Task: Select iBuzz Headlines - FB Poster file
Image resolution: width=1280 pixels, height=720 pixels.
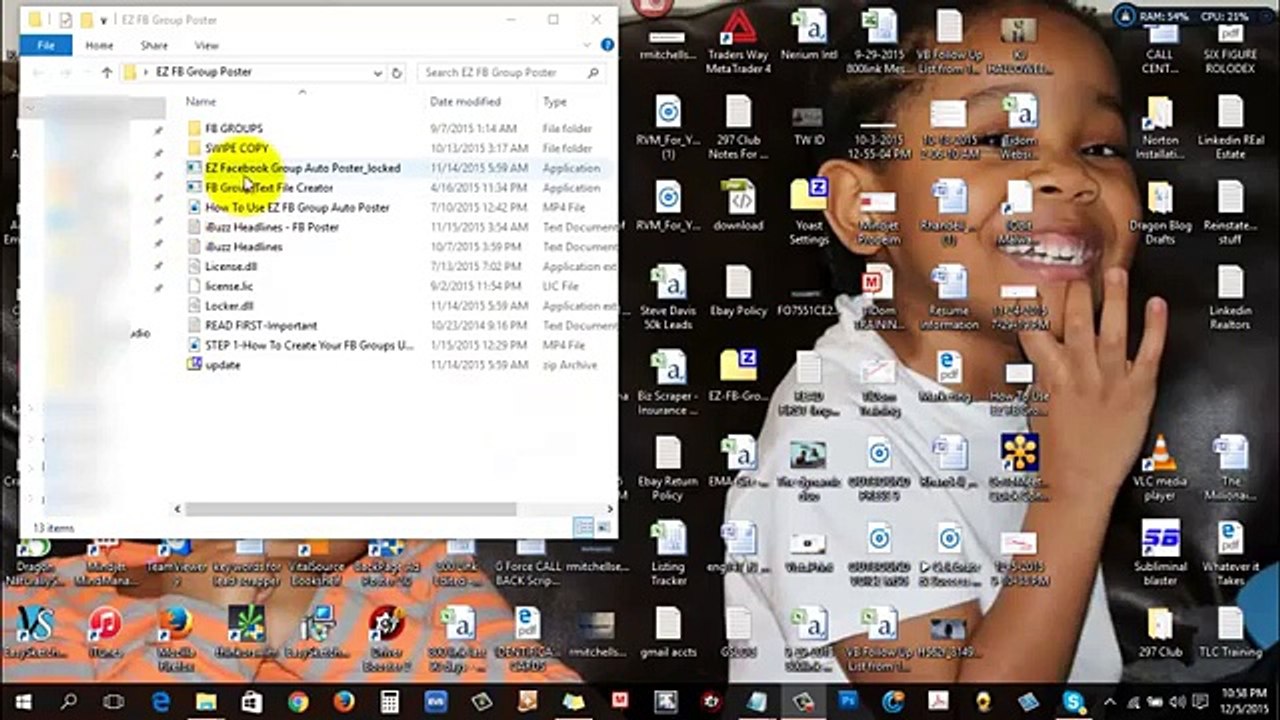Action: point(272,227)
